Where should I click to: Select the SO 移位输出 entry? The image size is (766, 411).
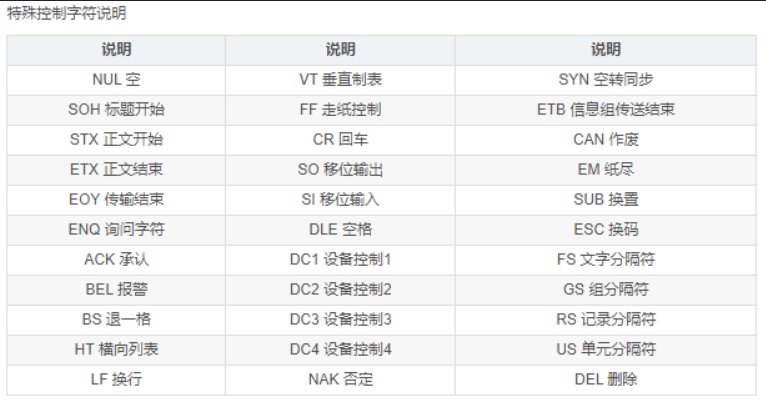coord(340,169)
